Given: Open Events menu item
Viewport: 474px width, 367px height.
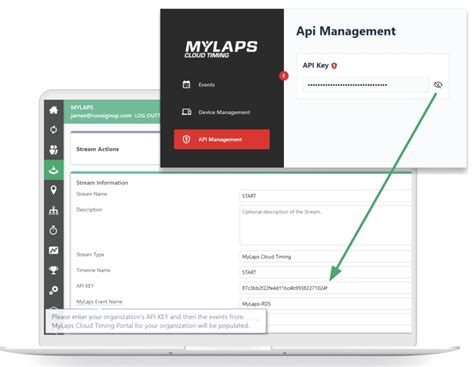Looking at the screenshot, I should point(207,85).
